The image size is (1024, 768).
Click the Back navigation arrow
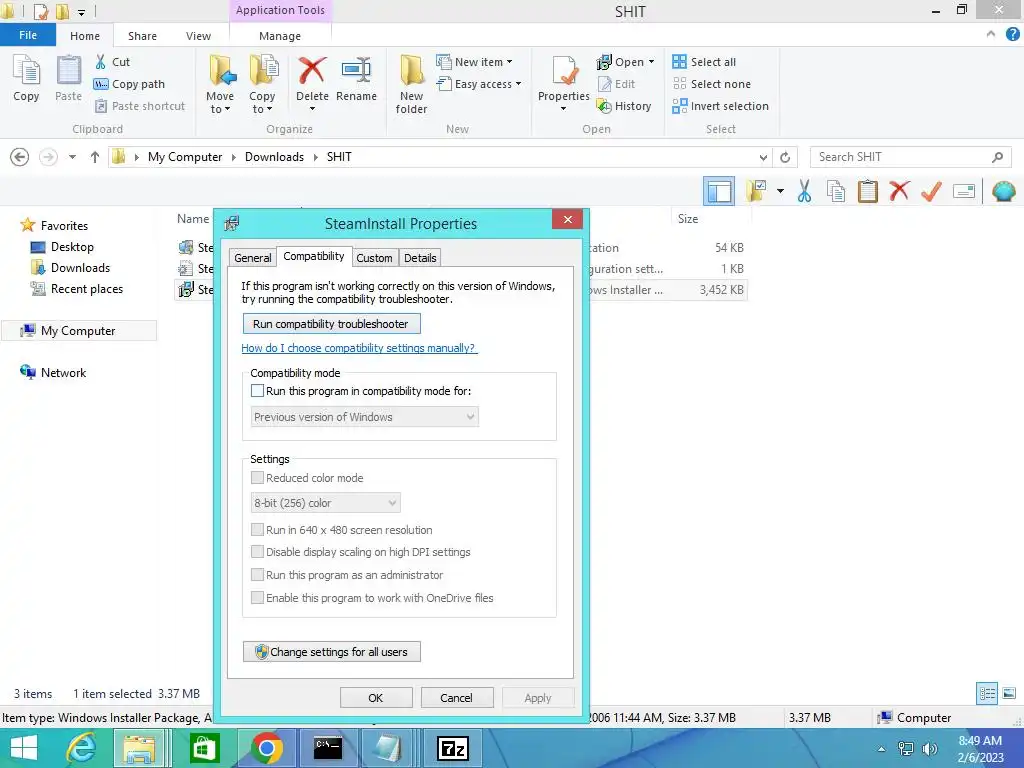pyautogui.click(x=20, y=157)
